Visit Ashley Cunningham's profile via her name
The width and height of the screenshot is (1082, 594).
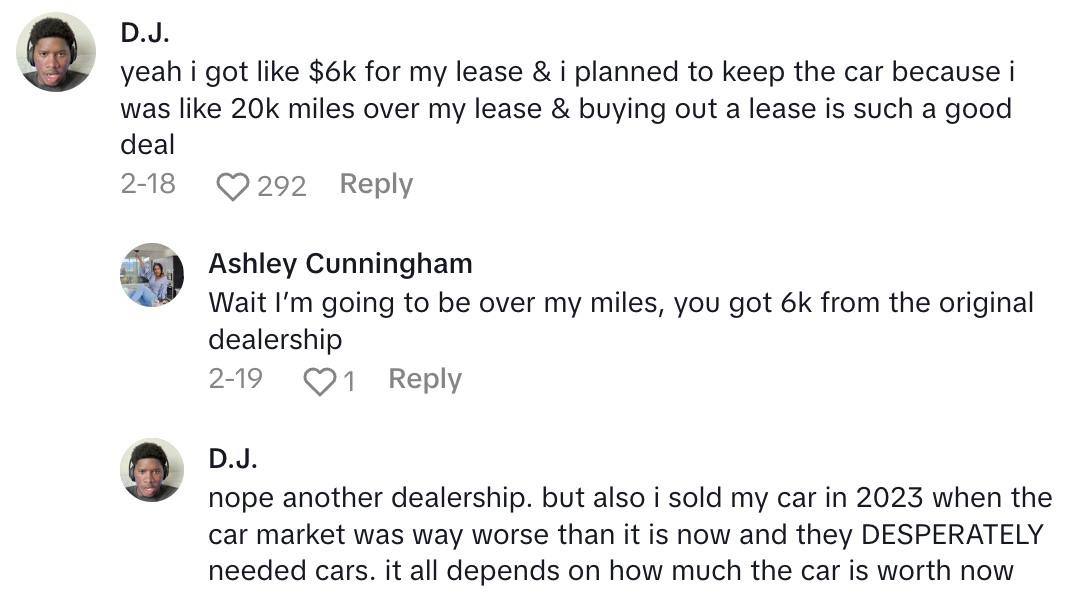pyautogui.click(x=340, y=263)
